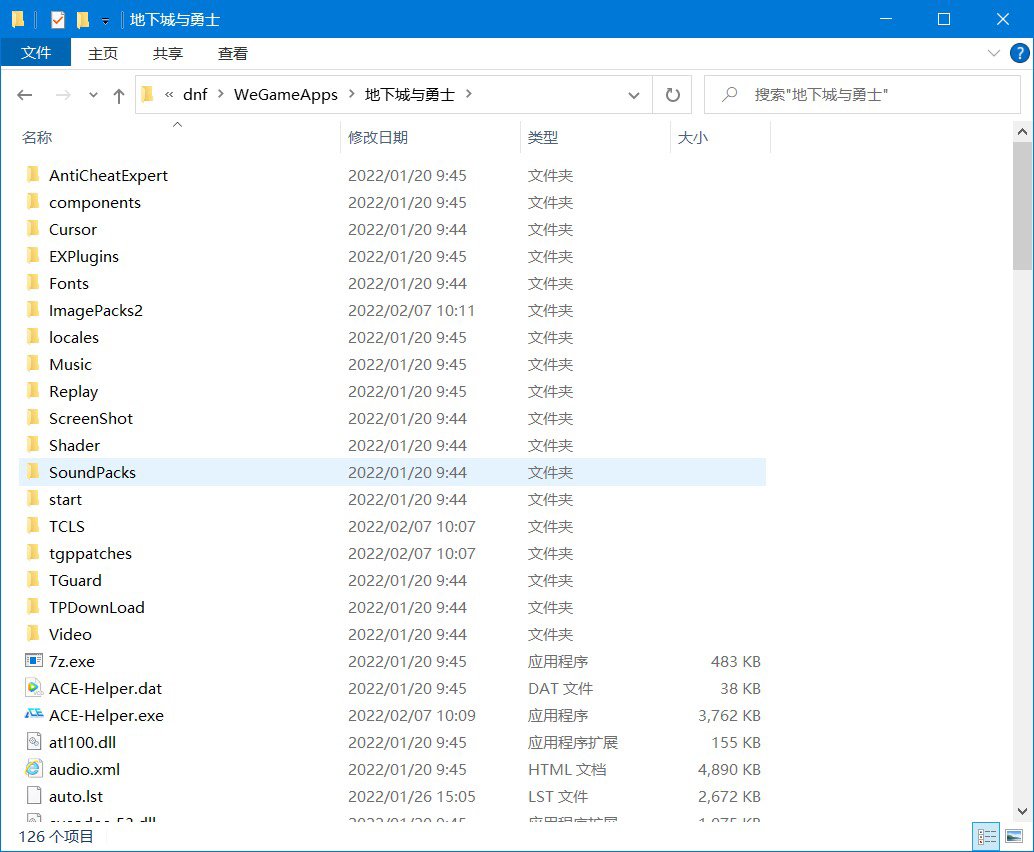This screenshot has width=1034, height=852.
Task: Select the components folder icon
Action: click(33, 201)
